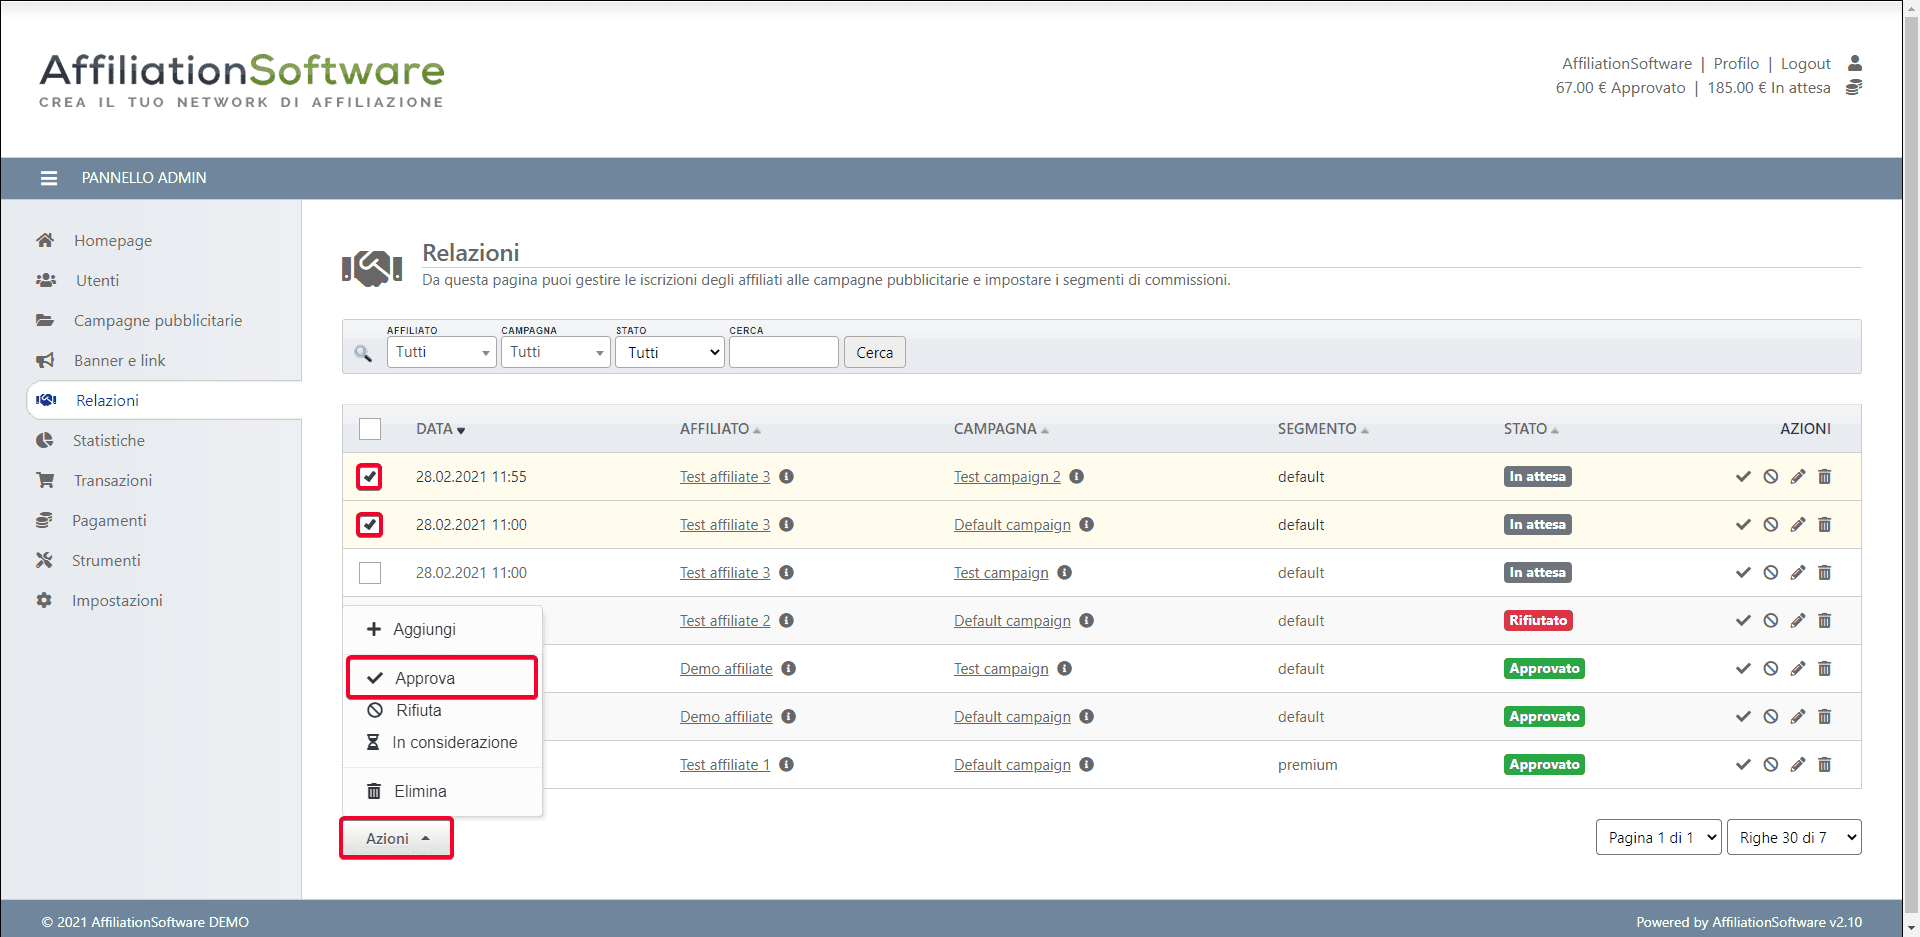Uncheck the 28.02.2021 11:55 row checkbox
Screen dimensions: 1920x937
[370, 477]
